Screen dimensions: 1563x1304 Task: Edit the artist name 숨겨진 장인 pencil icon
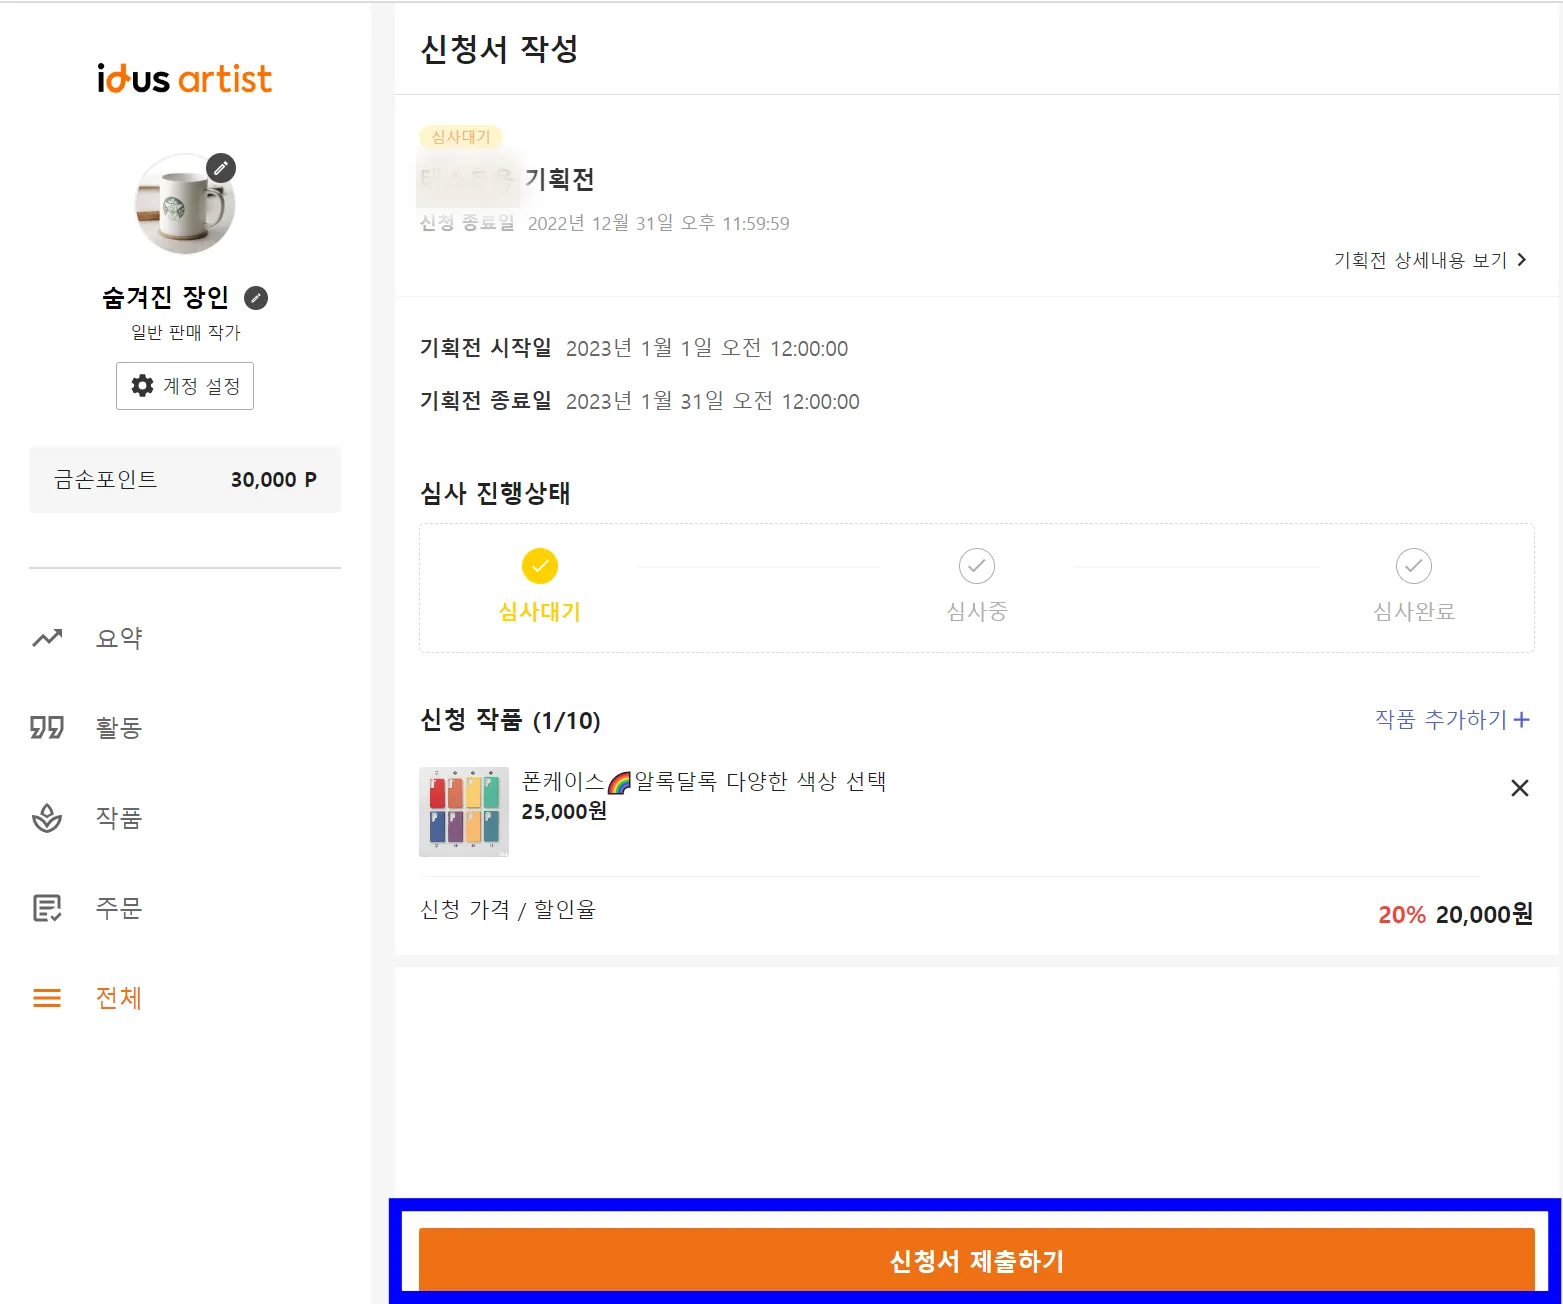click(x=256, y=298)
